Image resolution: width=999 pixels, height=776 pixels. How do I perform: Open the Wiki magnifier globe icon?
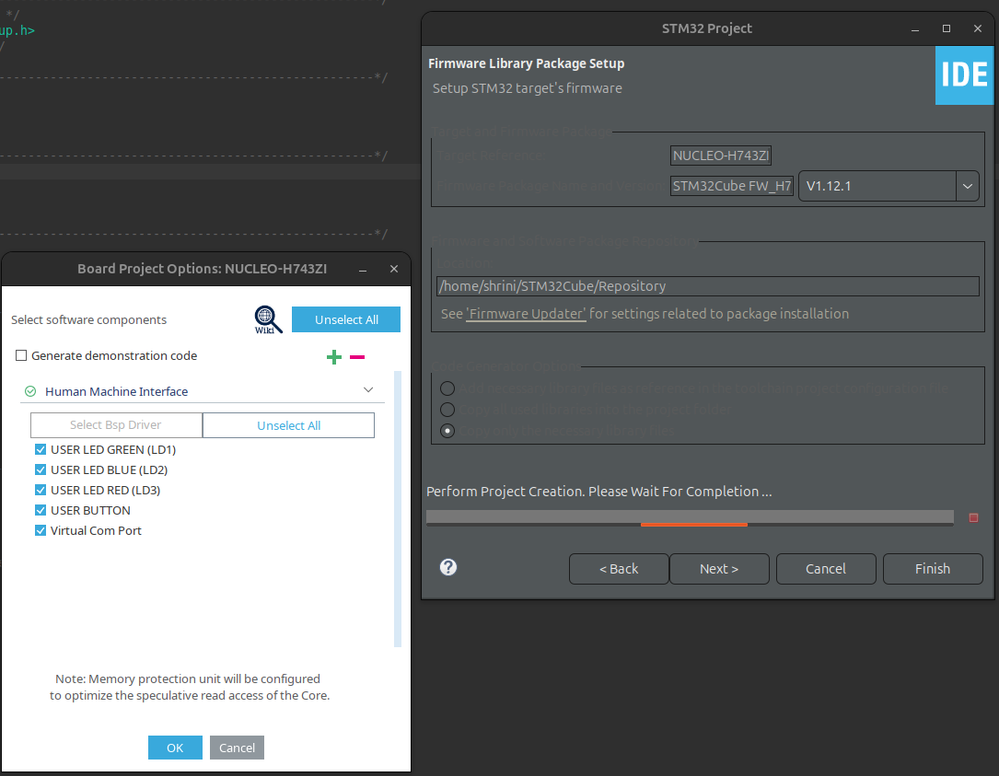268,320
